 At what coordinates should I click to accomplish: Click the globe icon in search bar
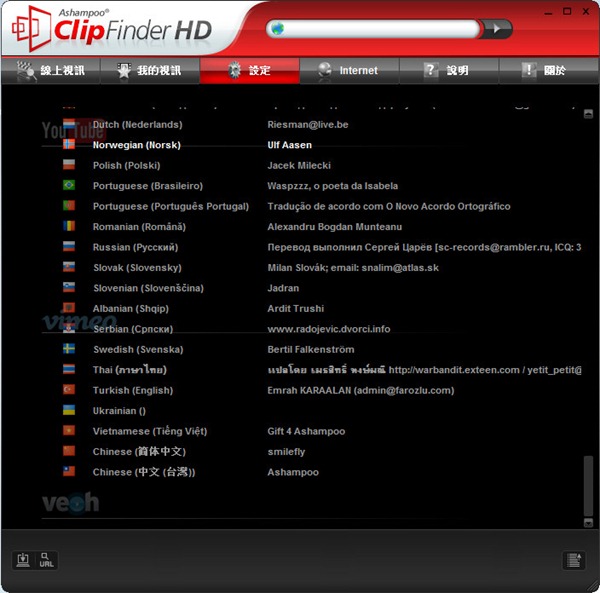click(x=277, y=28)
